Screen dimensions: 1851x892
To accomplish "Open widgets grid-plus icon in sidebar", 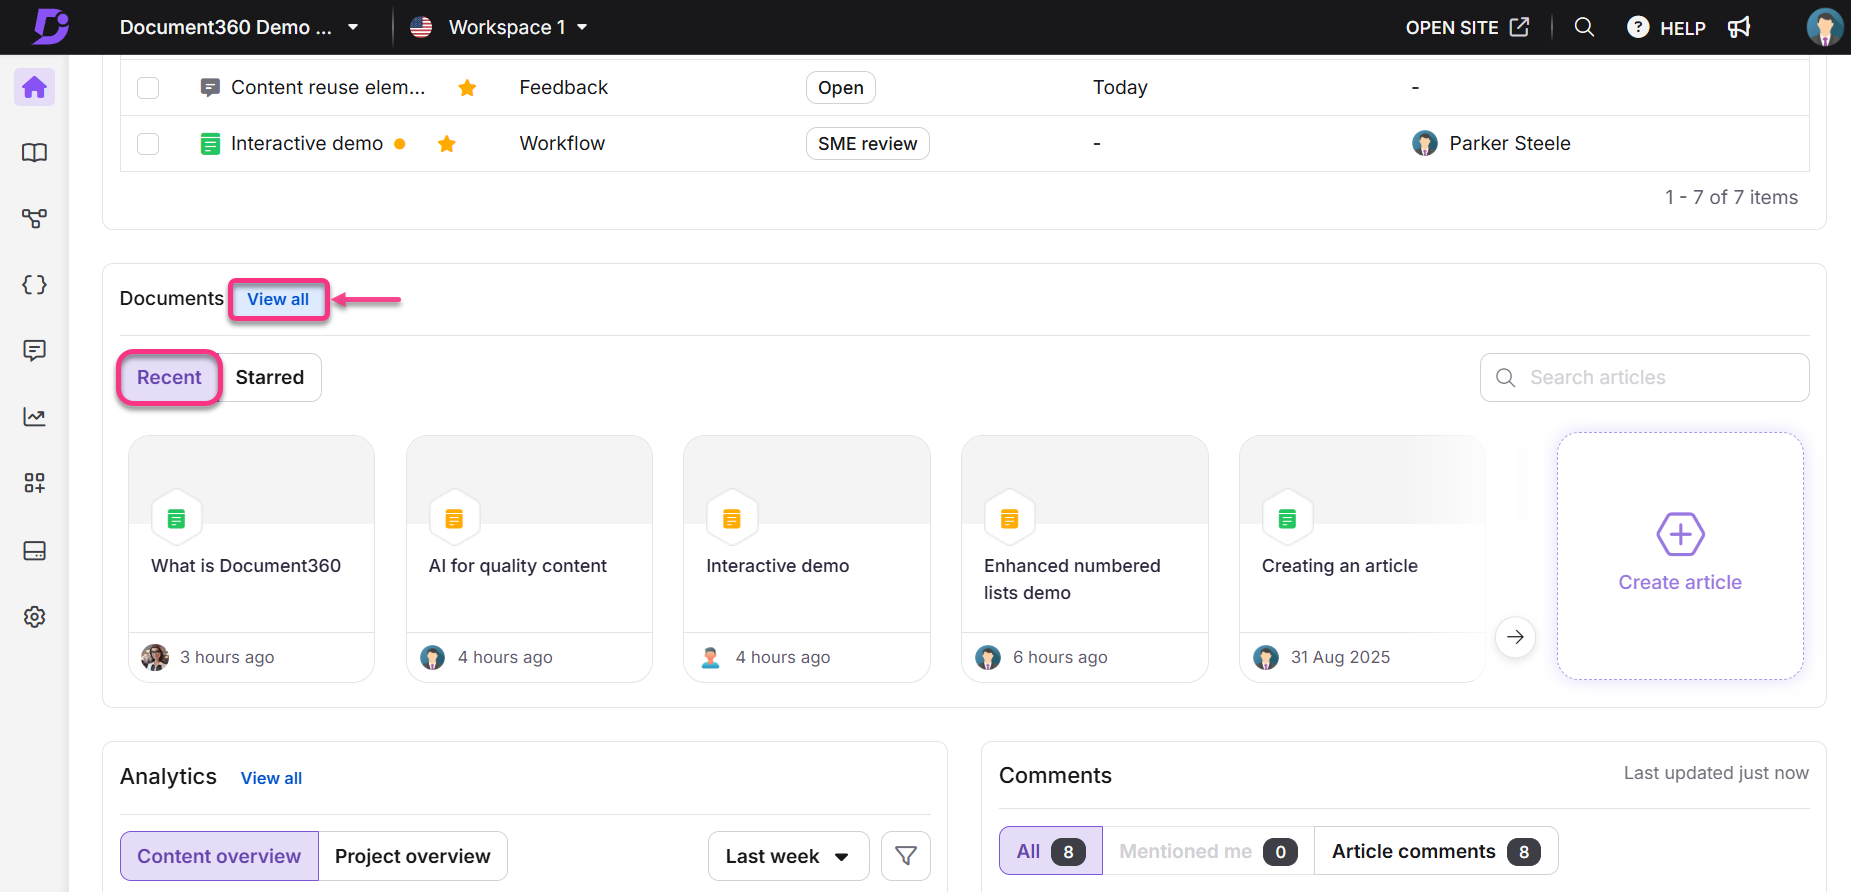I will [34, 483].
